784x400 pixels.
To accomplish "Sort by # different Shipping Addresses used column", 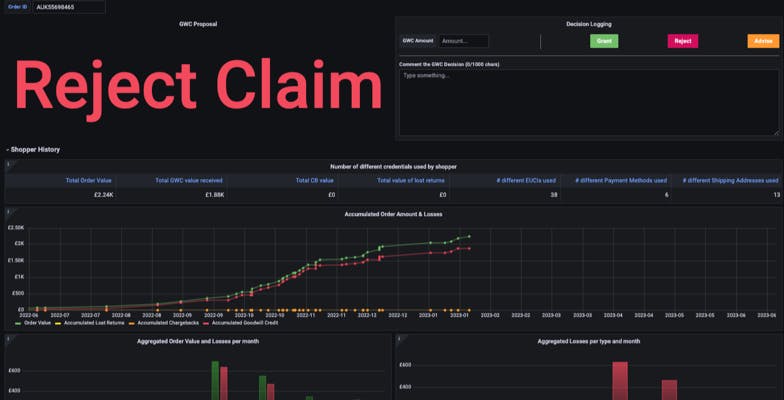I will point(730,180).
